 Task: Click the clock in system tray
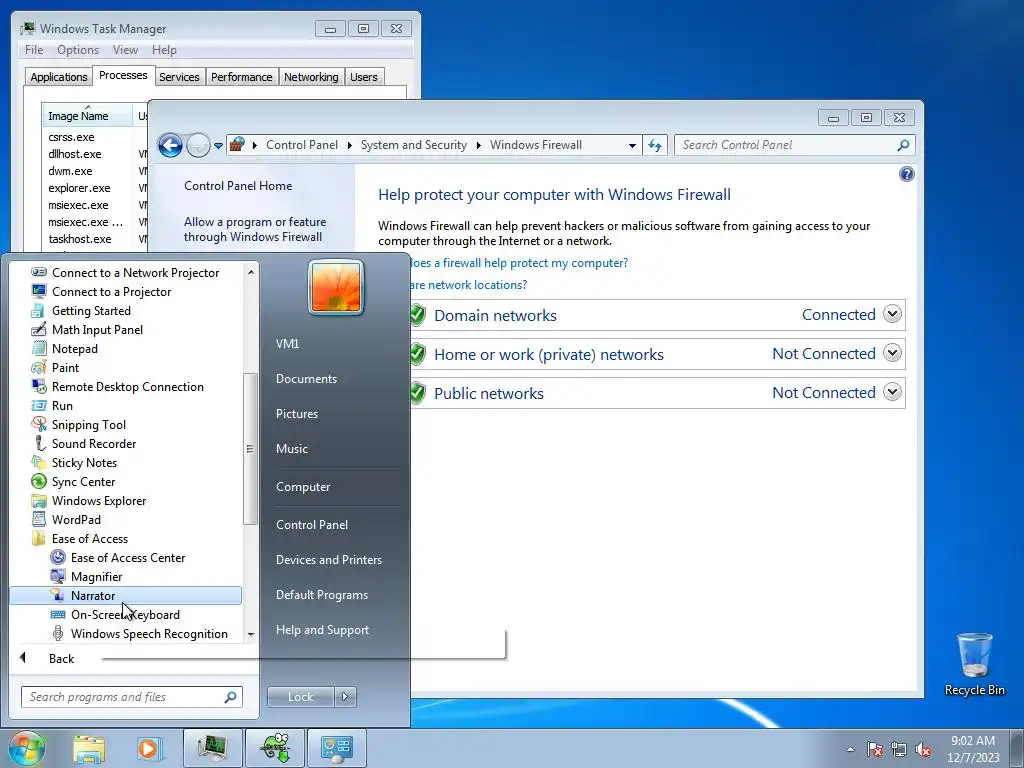pyautogui.click(x=972, y=749)
